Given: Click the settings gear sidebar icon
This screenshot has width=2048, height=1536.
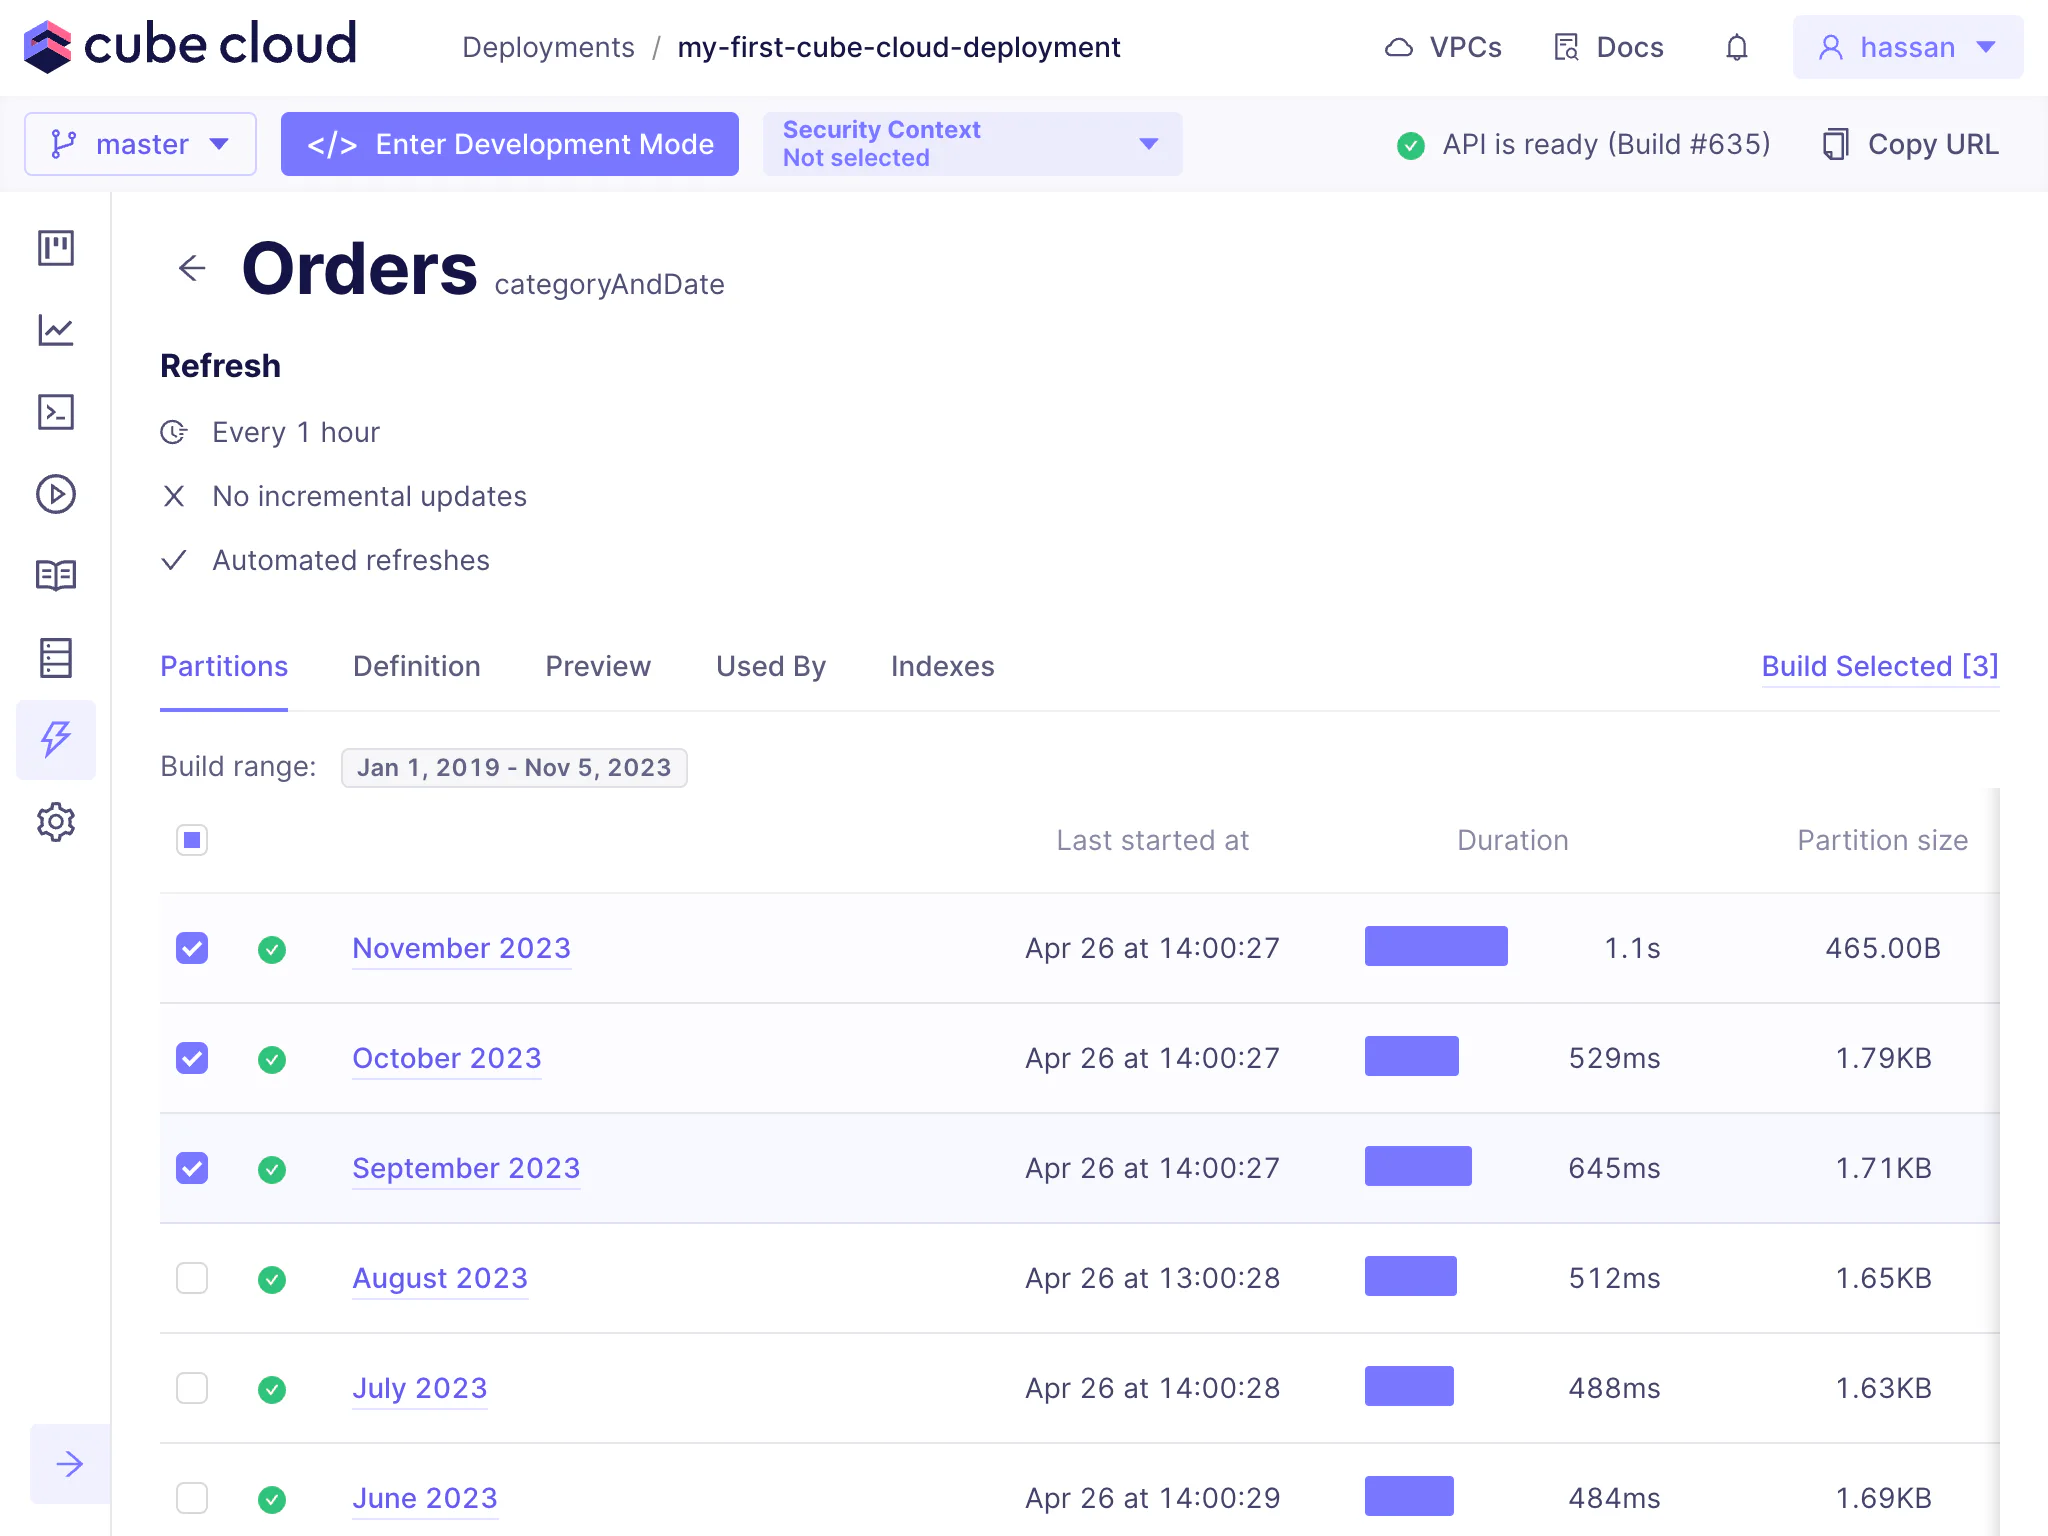Looking at the screenshot, I should [56, 822].
